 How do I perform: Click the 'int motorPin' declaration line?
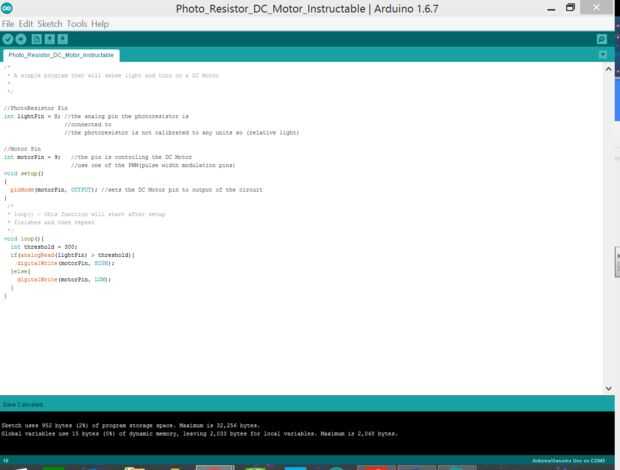point(98,157)
